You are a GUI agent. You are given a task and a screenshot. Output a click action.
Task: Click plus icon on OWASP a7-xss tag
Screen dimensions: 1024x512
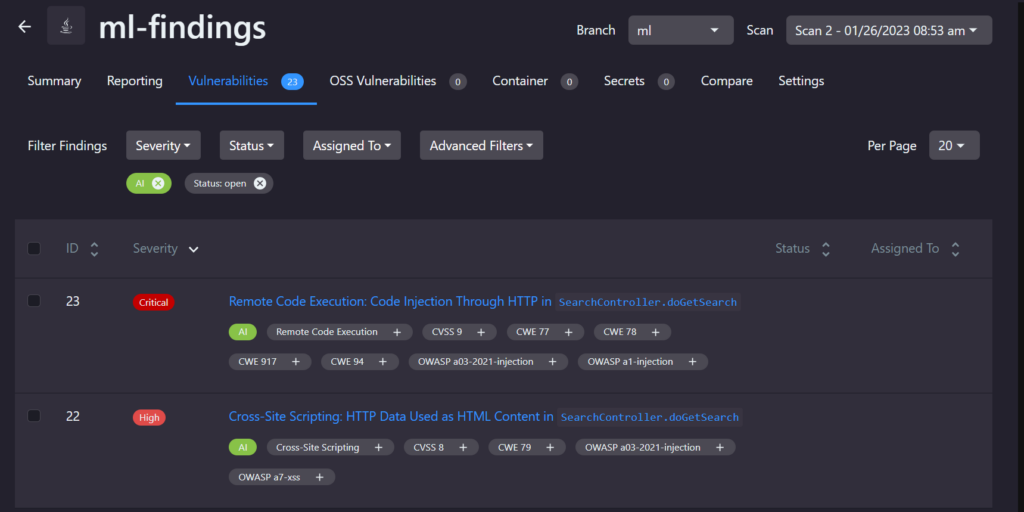pos(319,477)
